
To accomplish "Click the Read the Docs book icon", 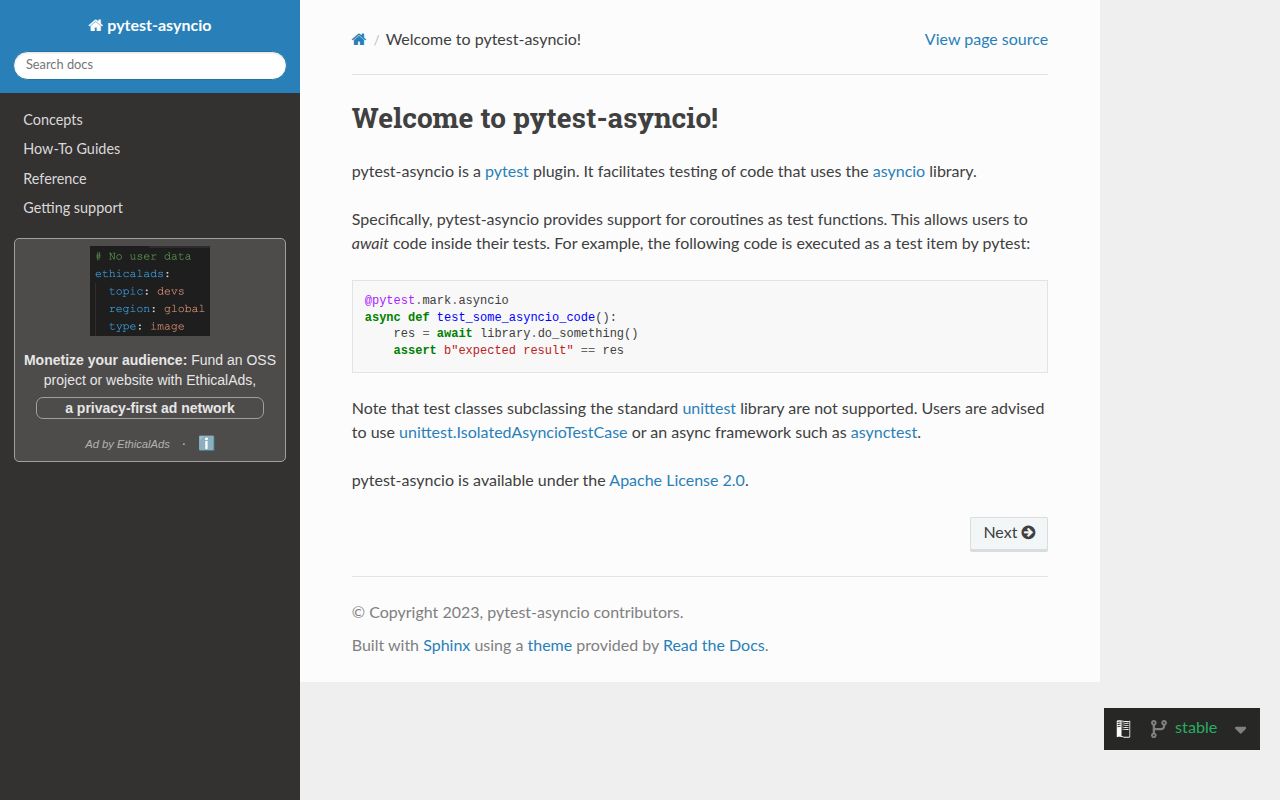I will 1123,729.
